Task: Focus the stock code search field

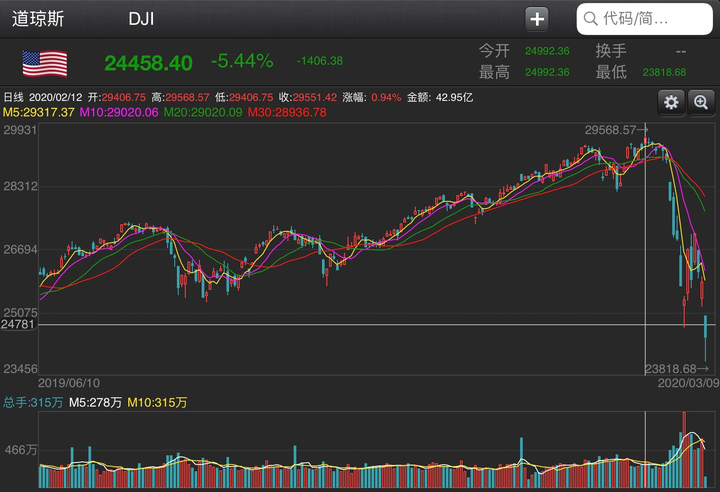Action: [x=645, y=19]
